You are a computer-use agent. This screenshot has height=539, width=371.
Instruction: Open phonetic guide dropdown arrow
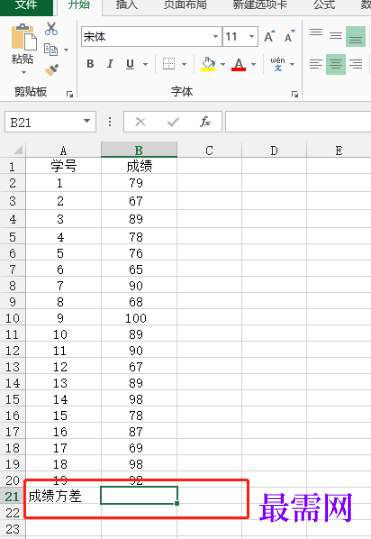[x=292, y=64]
